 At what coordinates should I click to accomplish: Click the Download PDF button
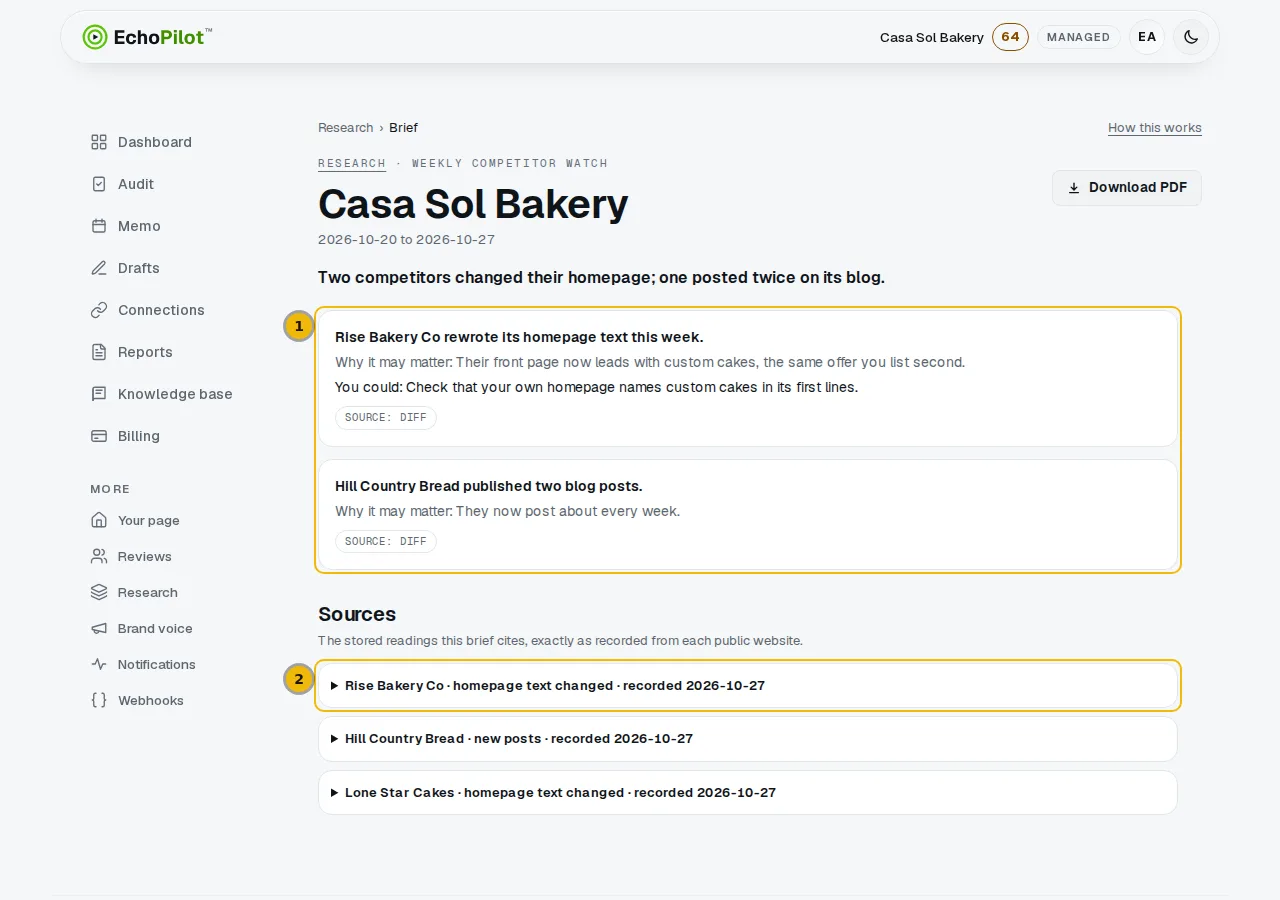coord(1127,188)
